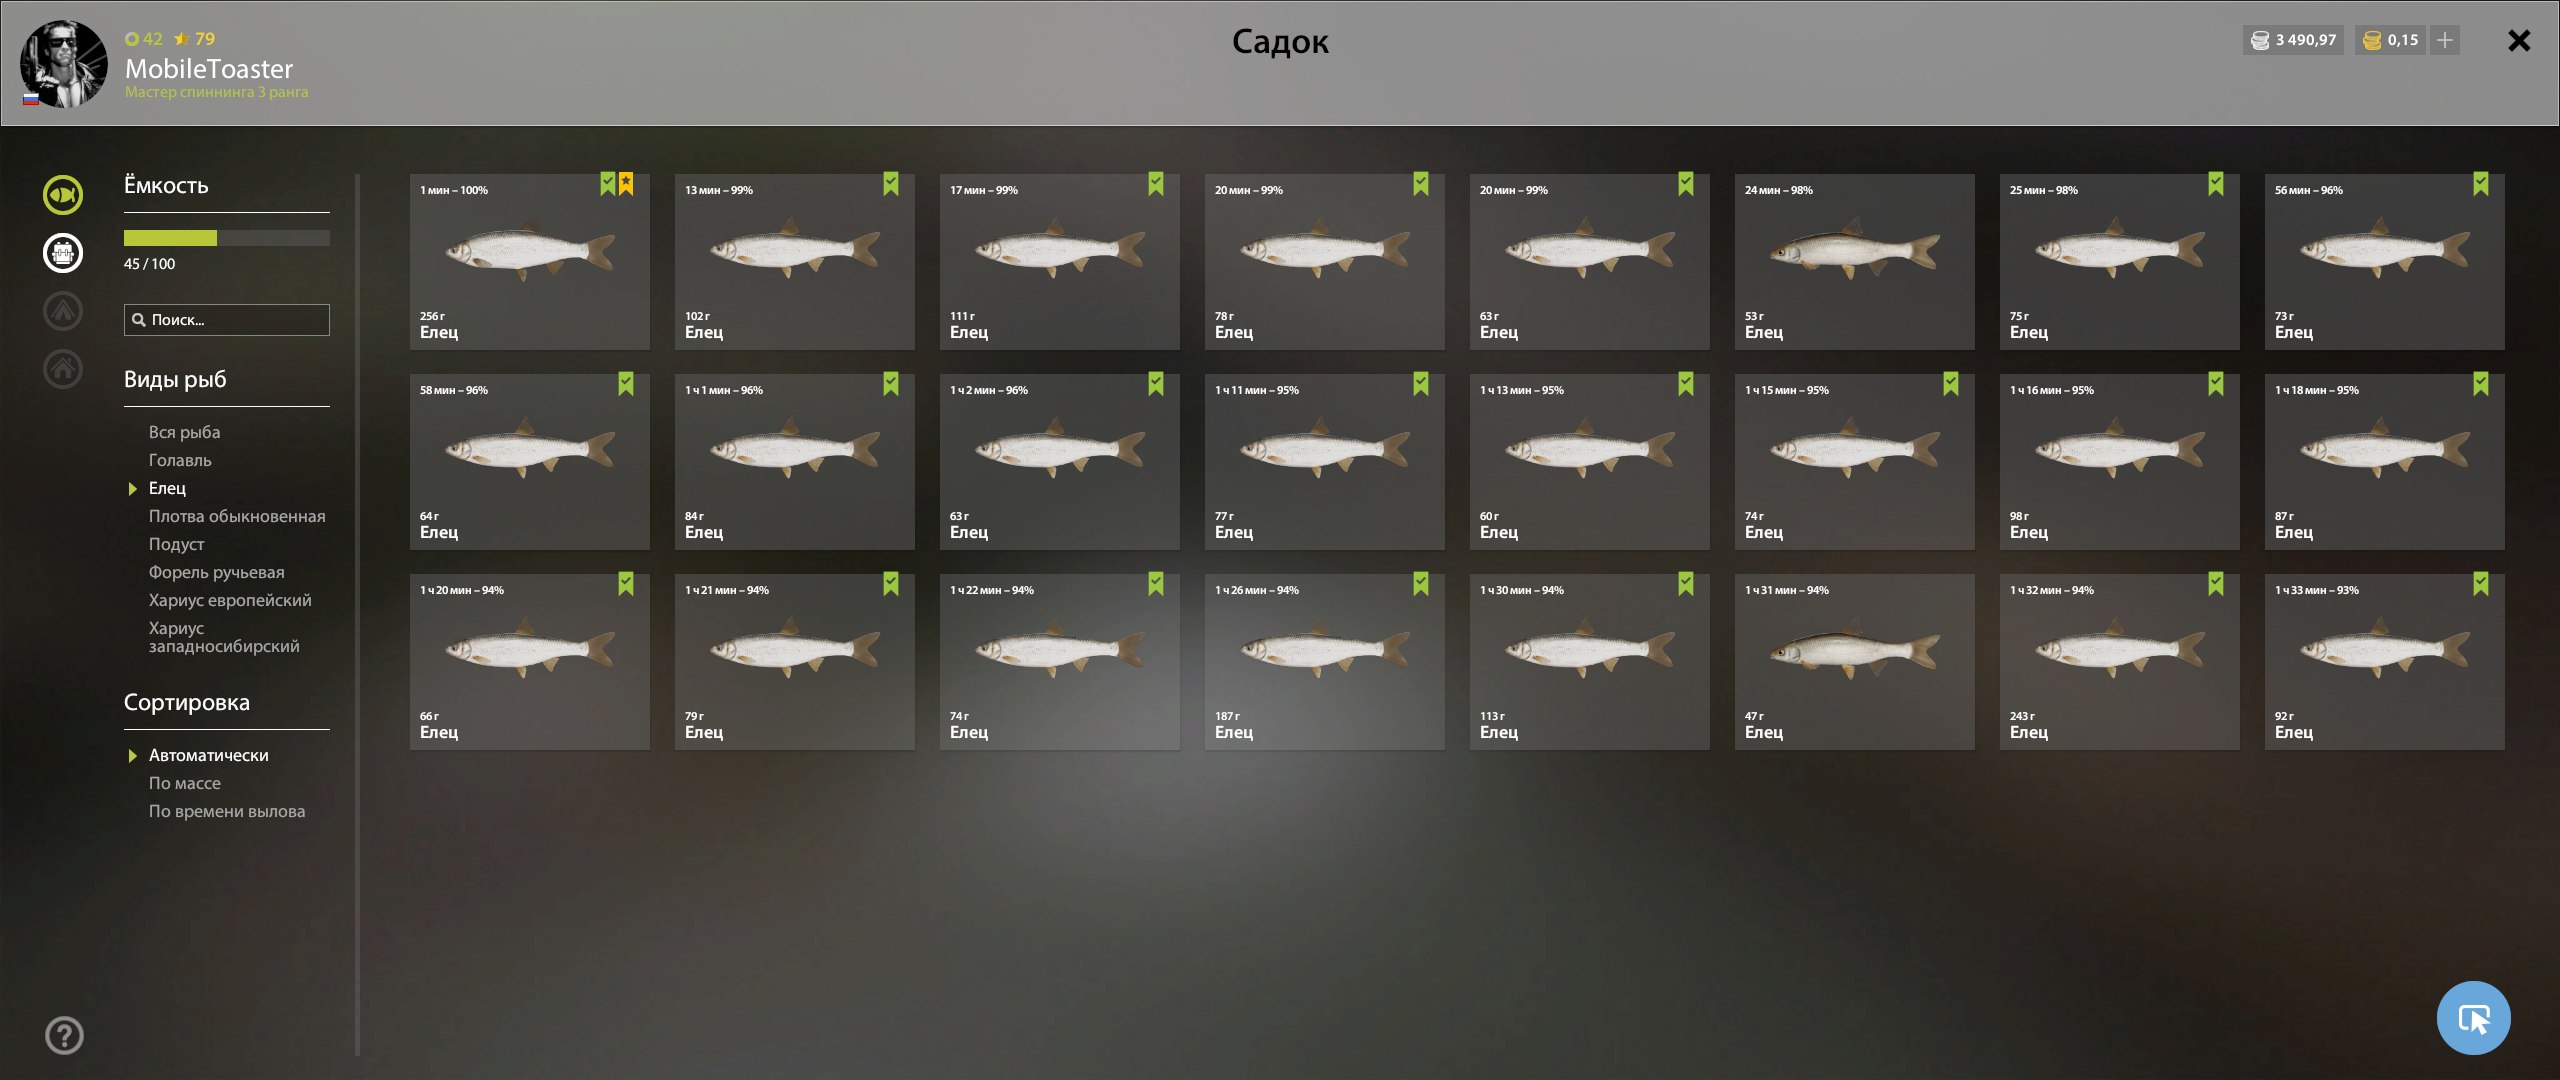Open the help question mark icon
2560x1080 pixels.
65,1035
